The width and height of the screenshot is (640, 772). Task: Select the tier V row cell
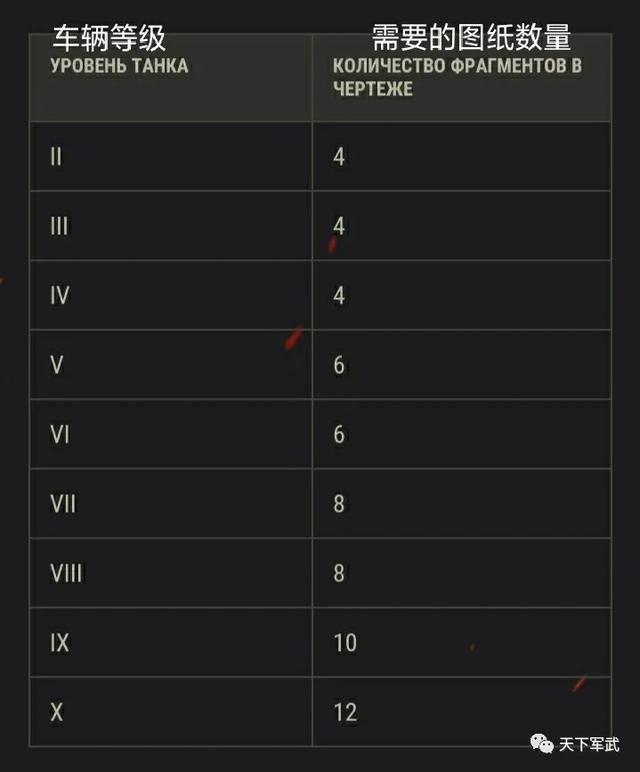[171, 365]
